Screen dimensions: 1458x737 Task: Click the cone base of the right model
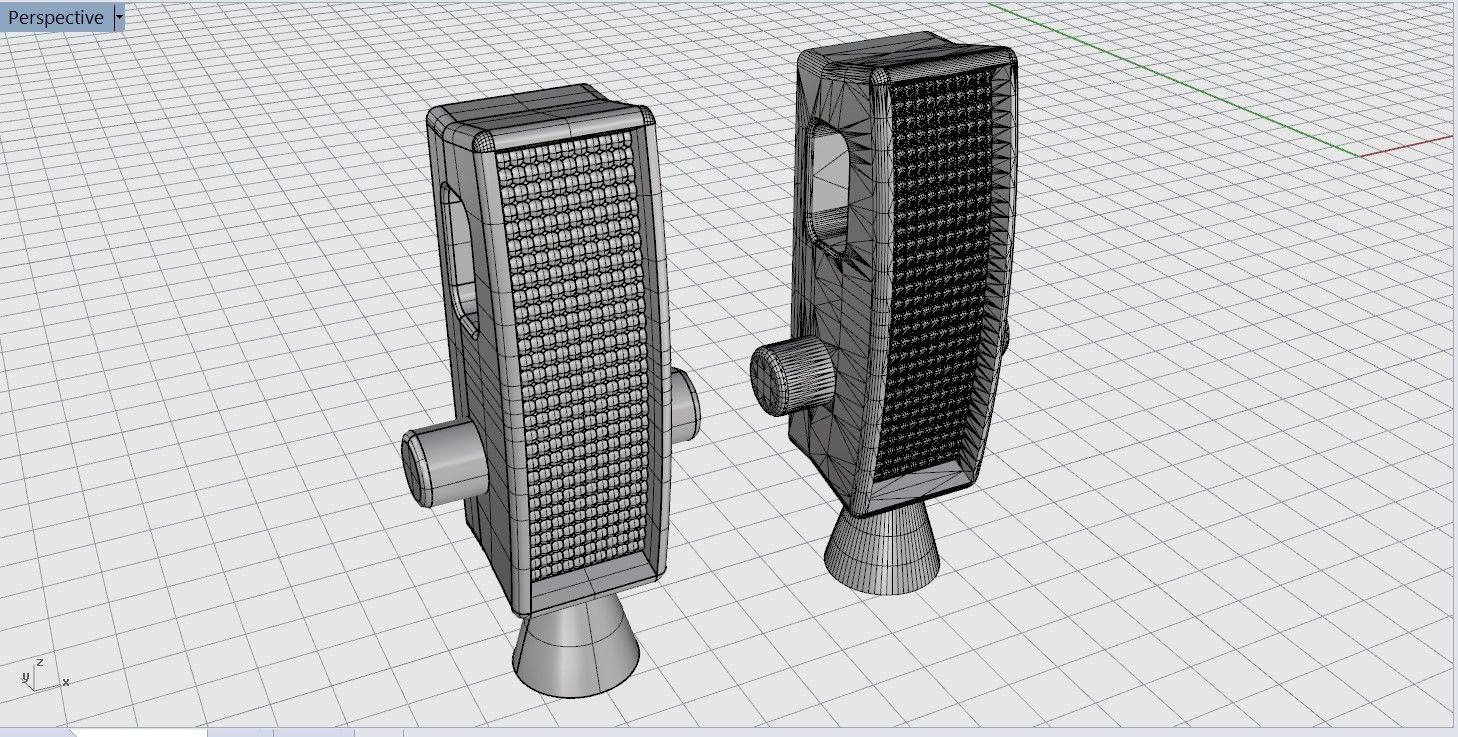coord(882,548)
